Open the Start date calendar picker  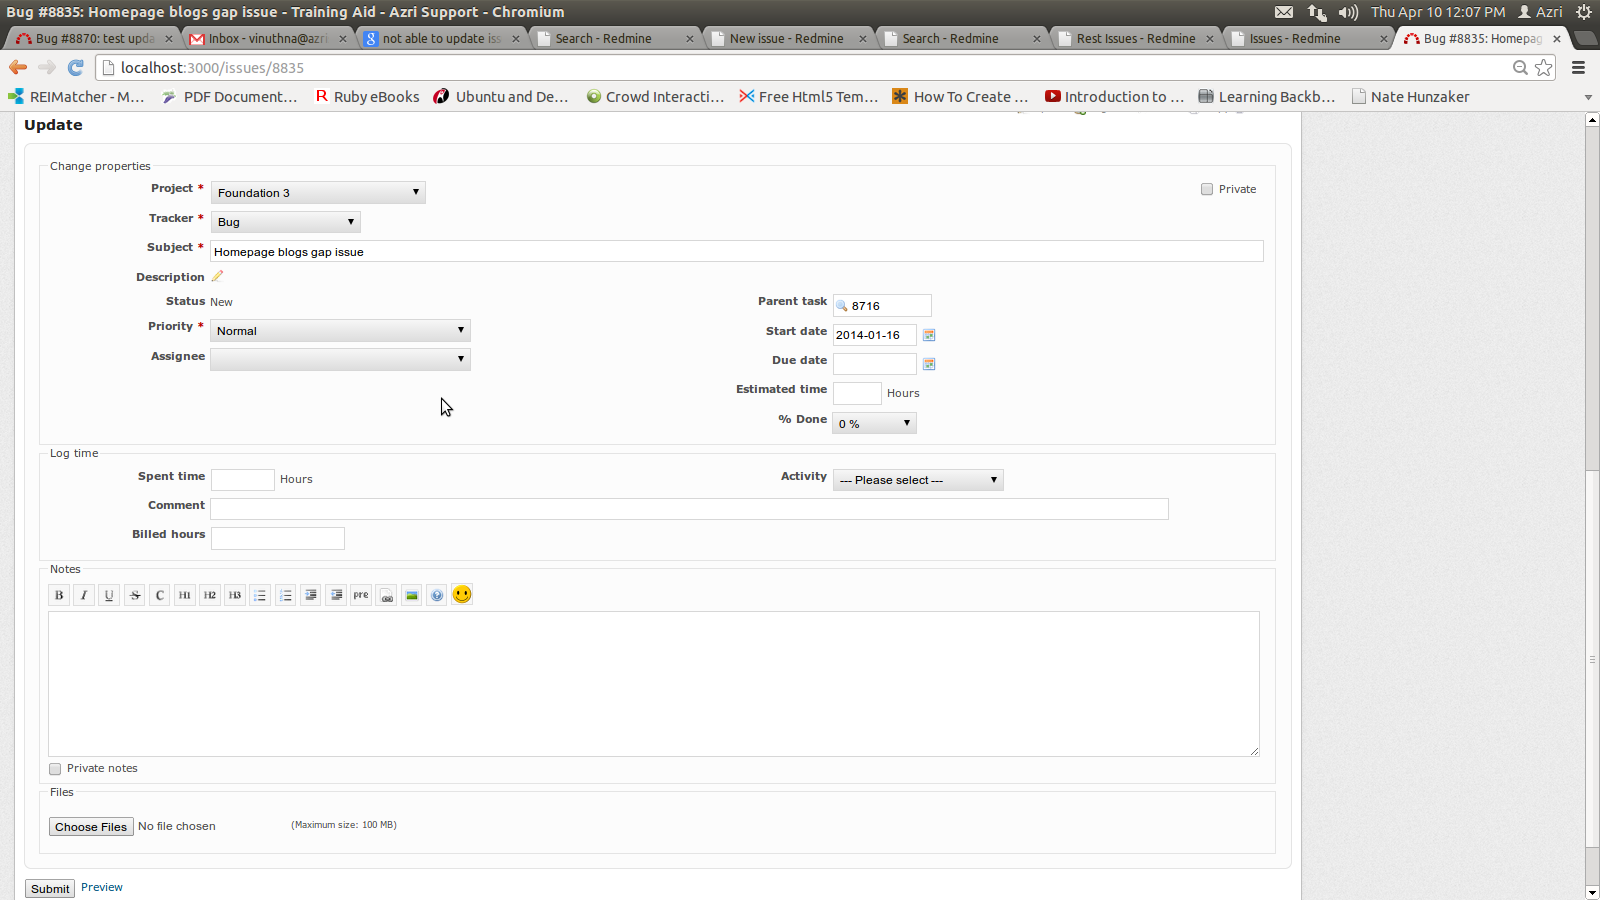[x=929, y=335]
